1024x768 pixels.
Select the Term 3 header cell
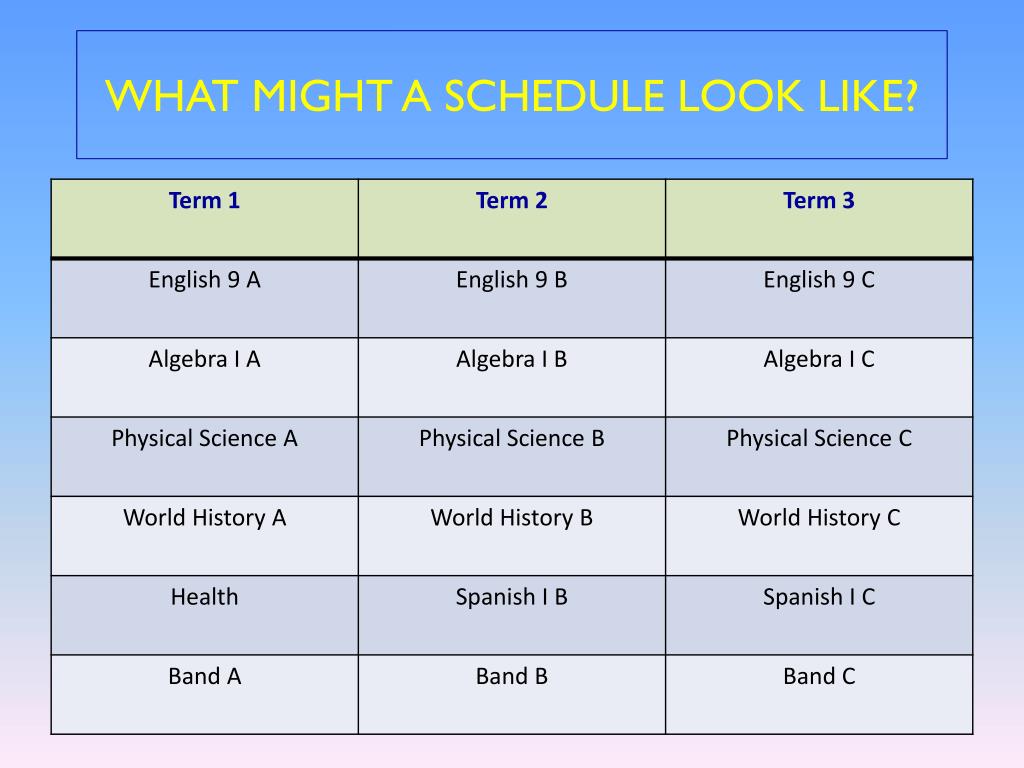pos(819,218)
